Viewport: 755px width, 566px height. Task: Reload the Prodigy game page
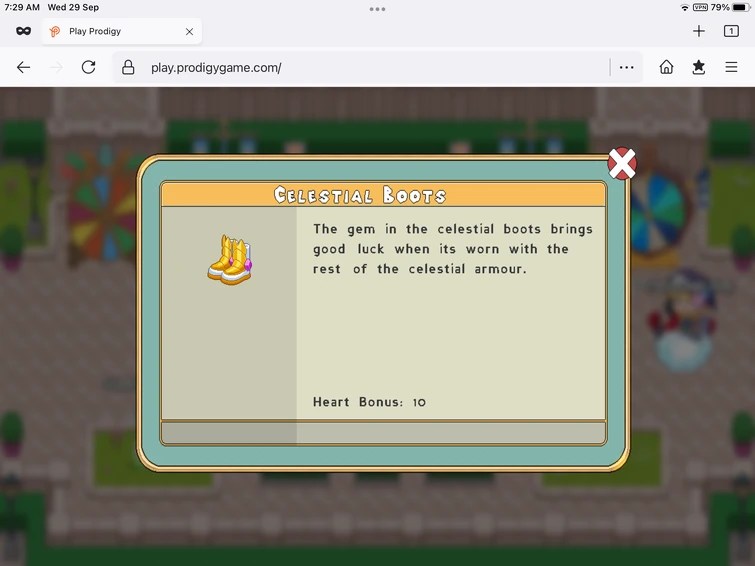(x=89, y=67)
